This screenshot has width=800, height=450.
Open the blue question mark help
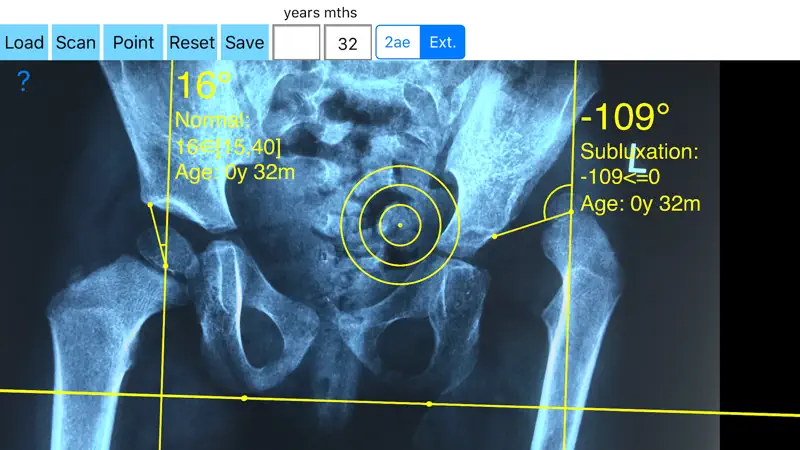[23, 81]
